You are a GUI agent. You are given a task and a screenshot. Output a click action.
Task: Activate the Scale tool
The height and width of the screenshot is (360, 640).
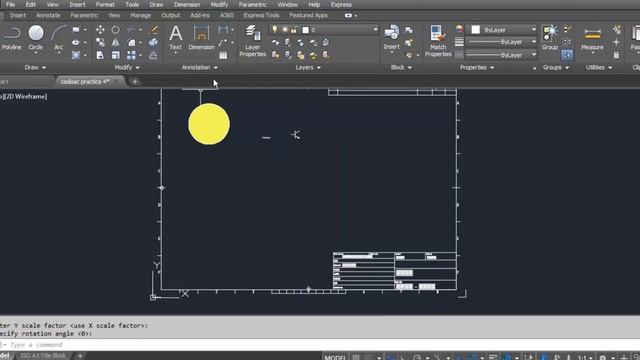(116, 55)
